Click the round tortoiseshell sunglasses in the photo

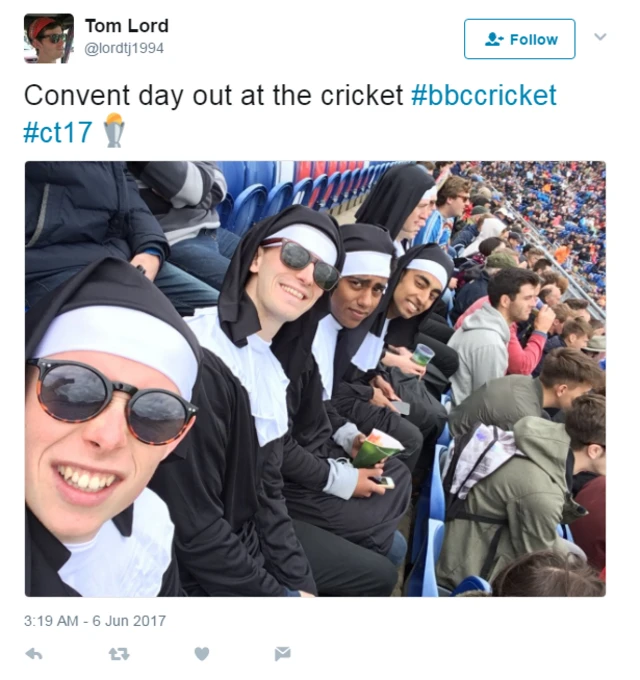click(x=112, y=401)
